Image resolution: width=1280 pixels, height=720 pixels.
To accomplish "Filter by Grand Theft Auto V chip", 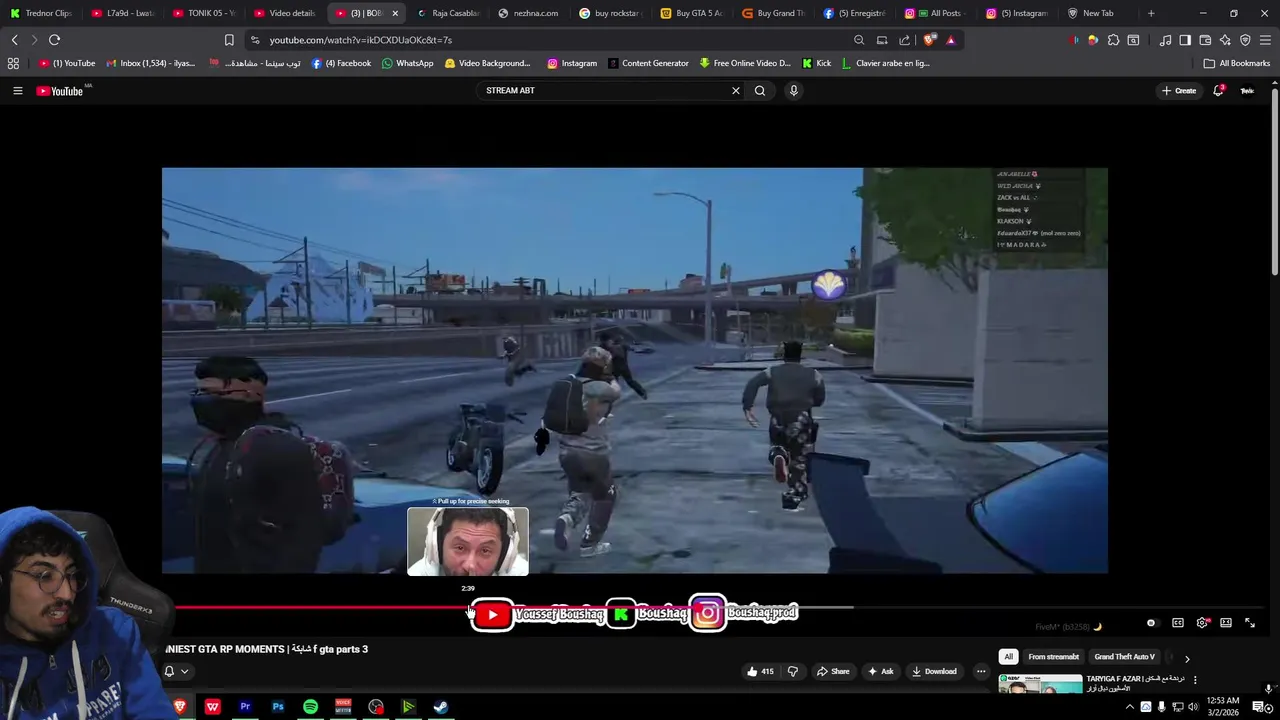I will coord(1124,657).
